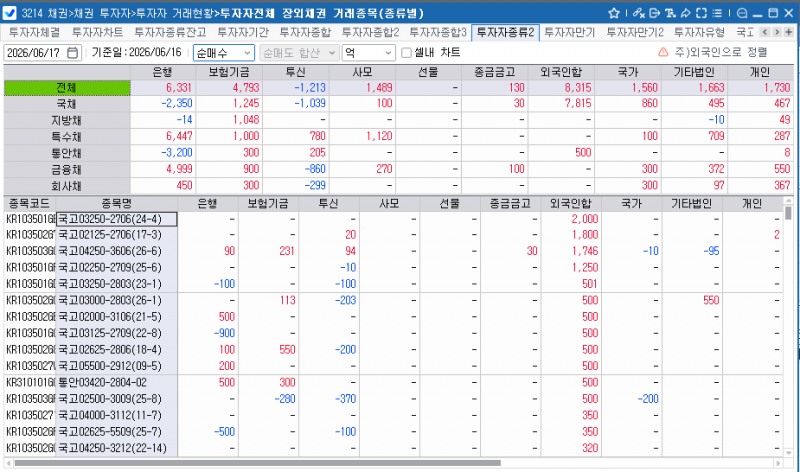The width and height of the screenshot is (800, 472).
Task: Sort by 종목명 column header
Action: pyautogui.click(x=116, y=204)
